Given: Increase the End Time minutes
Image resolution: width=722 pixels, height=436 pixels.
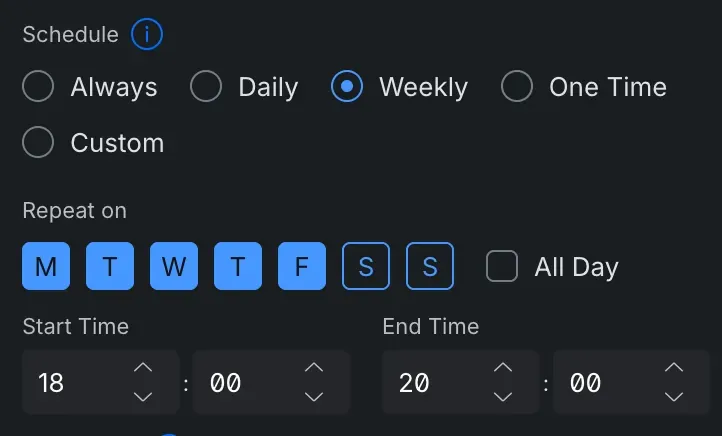Looking at the screenshot, I should (674, 368).
